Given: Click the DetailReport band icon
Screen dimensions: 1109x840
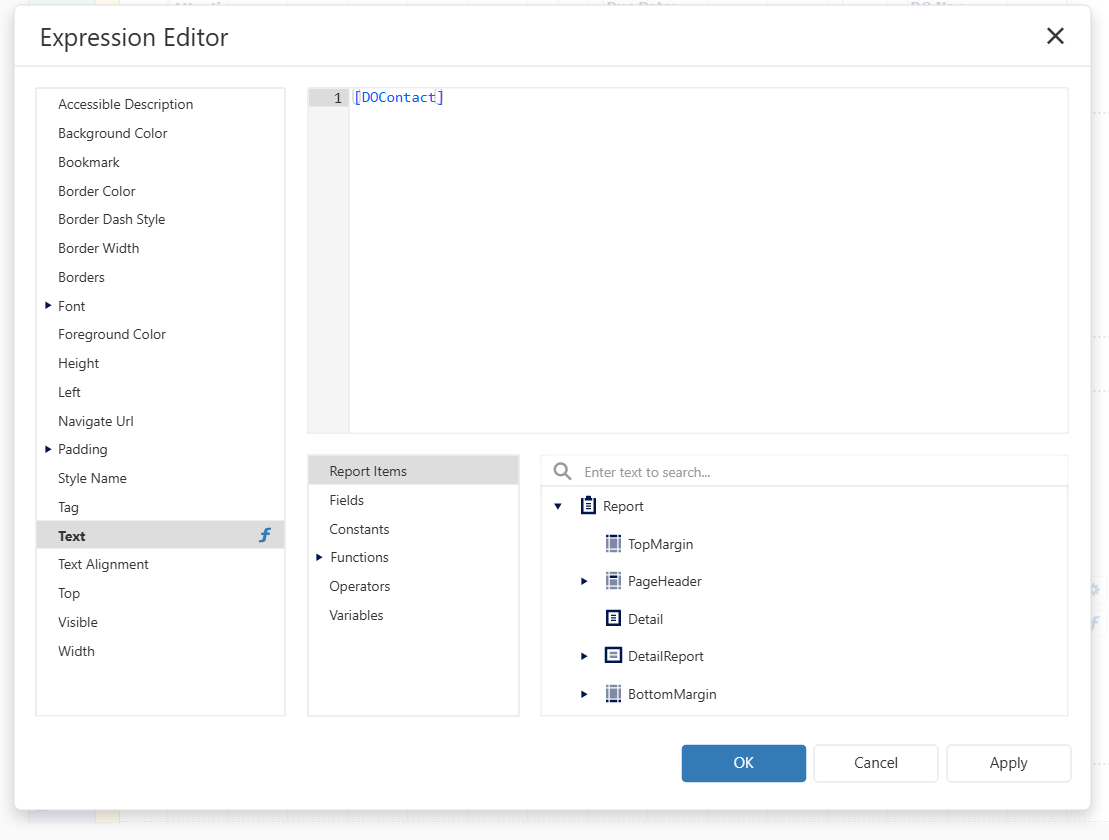Looking at the screenshot, I should 614,656.
